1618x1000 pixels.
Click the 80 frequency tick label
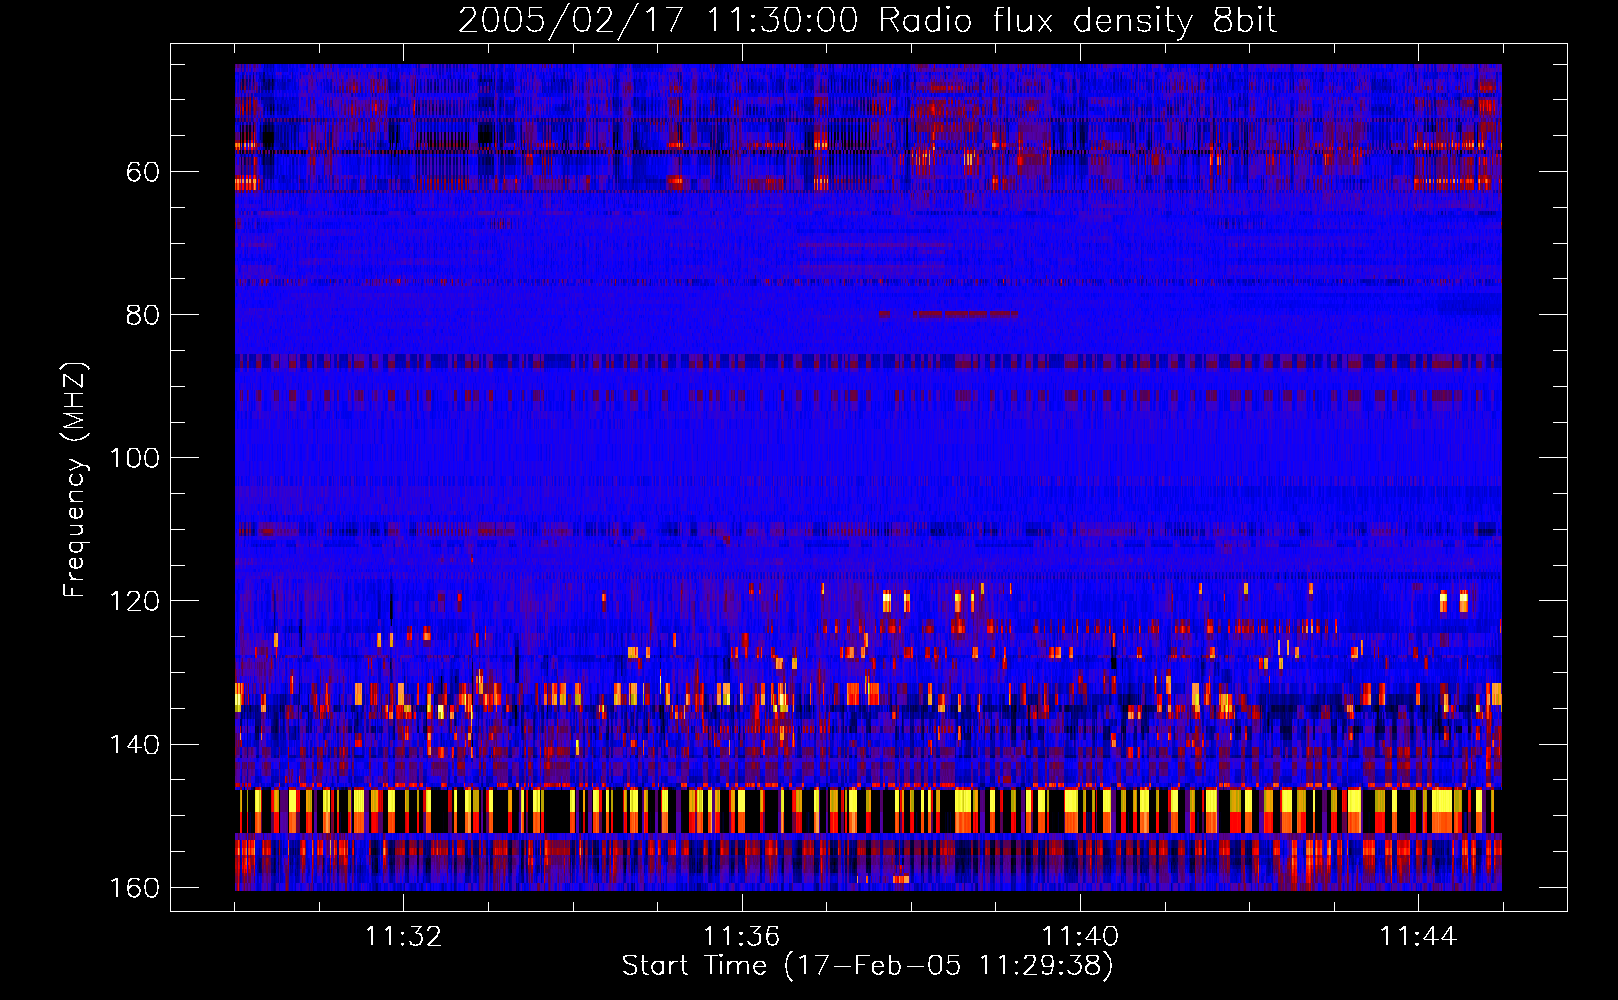pyautogui.click(x=143, y=315)
